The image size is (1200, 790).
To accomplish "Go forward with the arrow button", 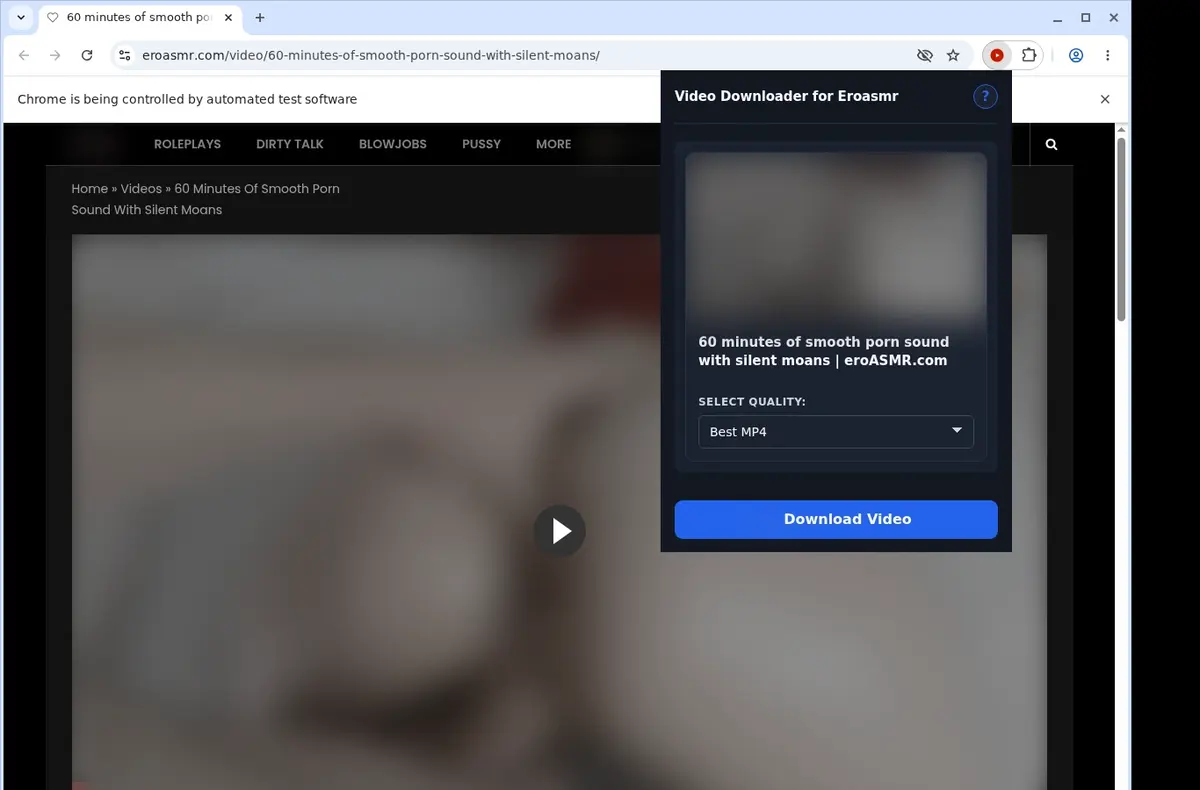I will [x=55, y=56].
